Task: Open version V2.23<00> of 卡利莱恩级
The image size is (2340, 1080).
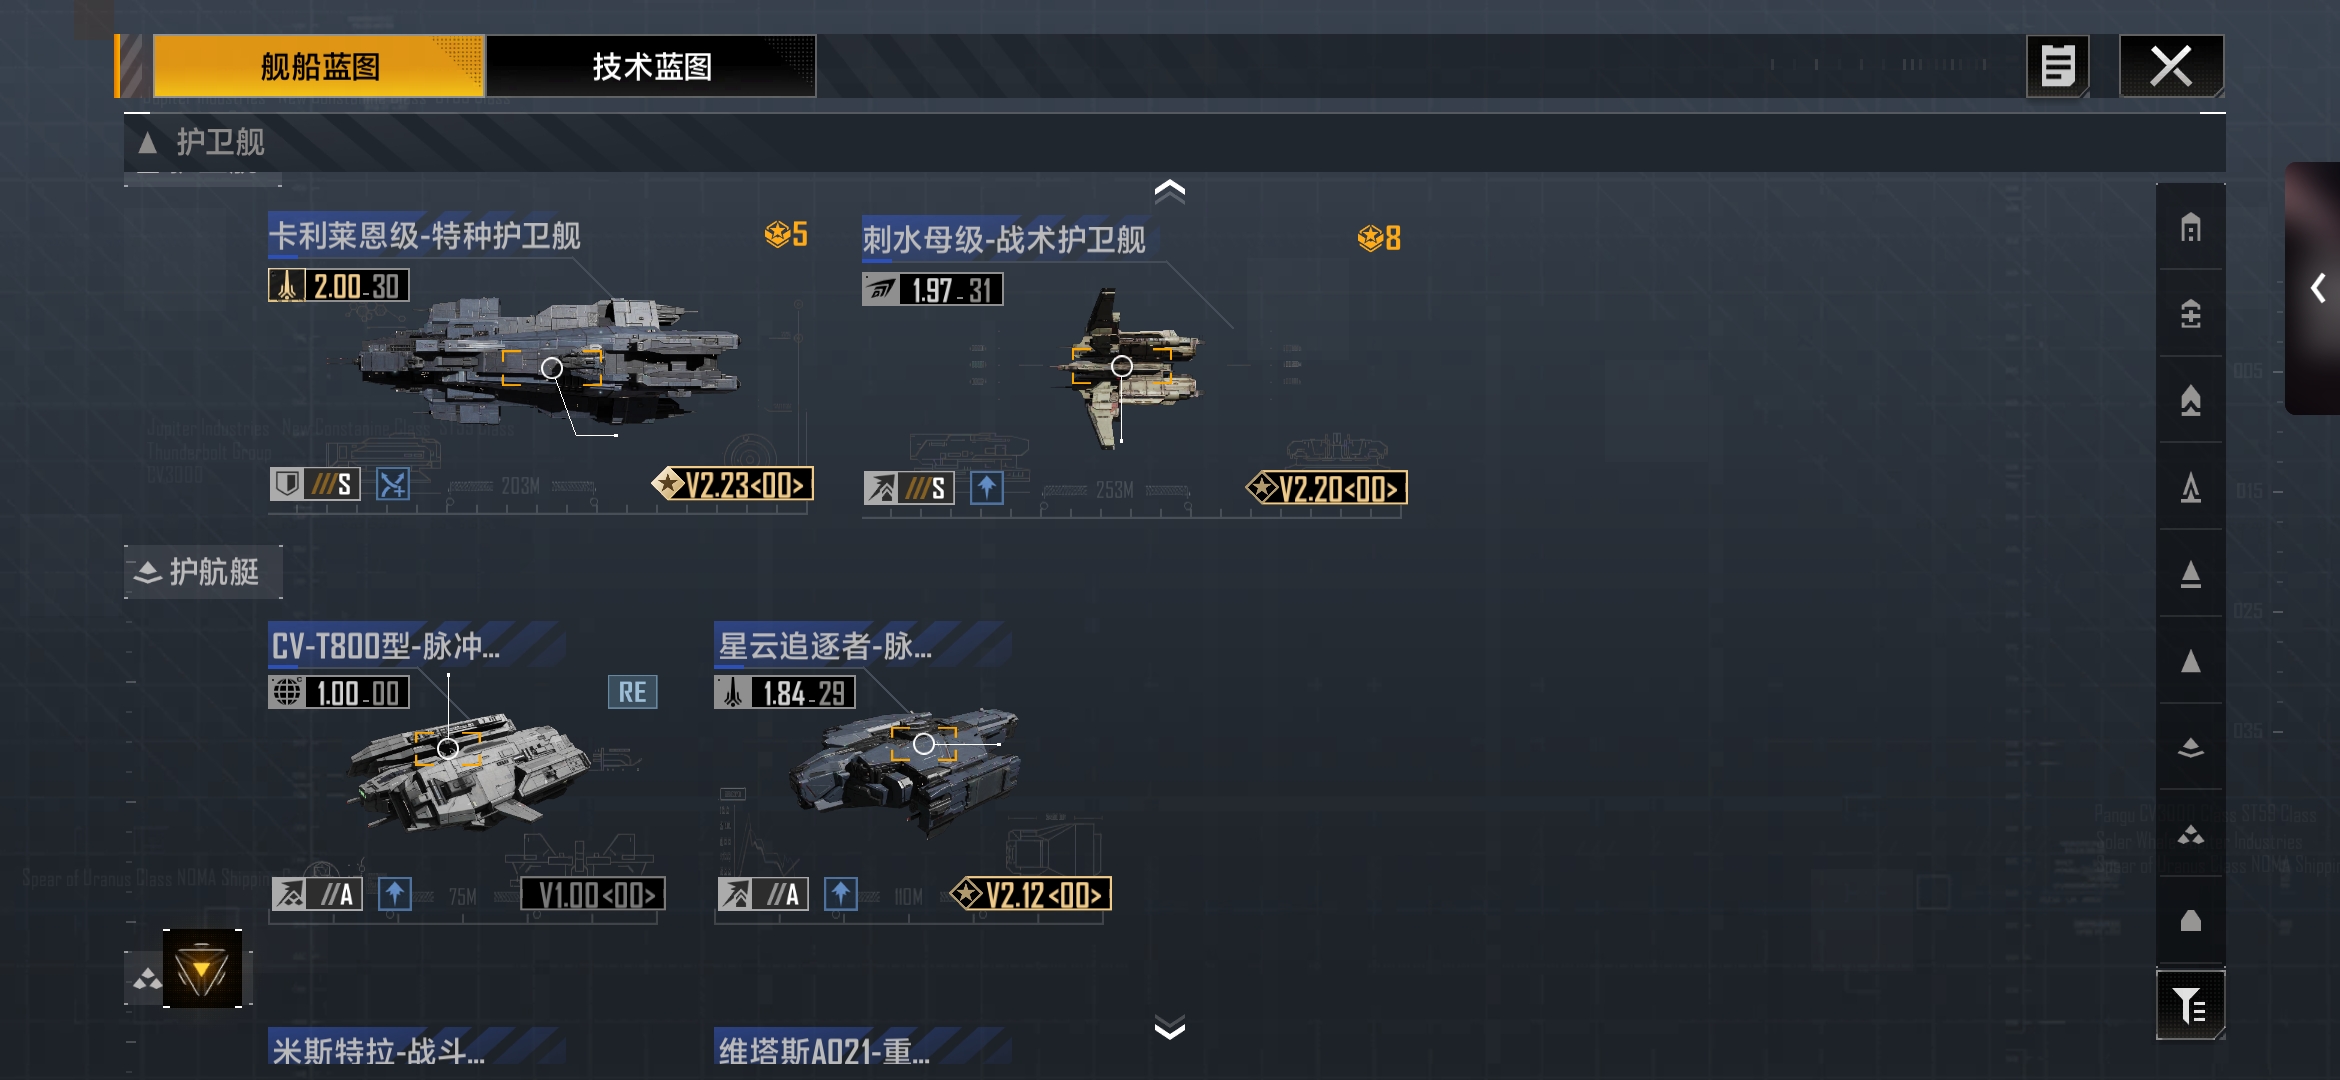Action: click(x=733, y=485)
